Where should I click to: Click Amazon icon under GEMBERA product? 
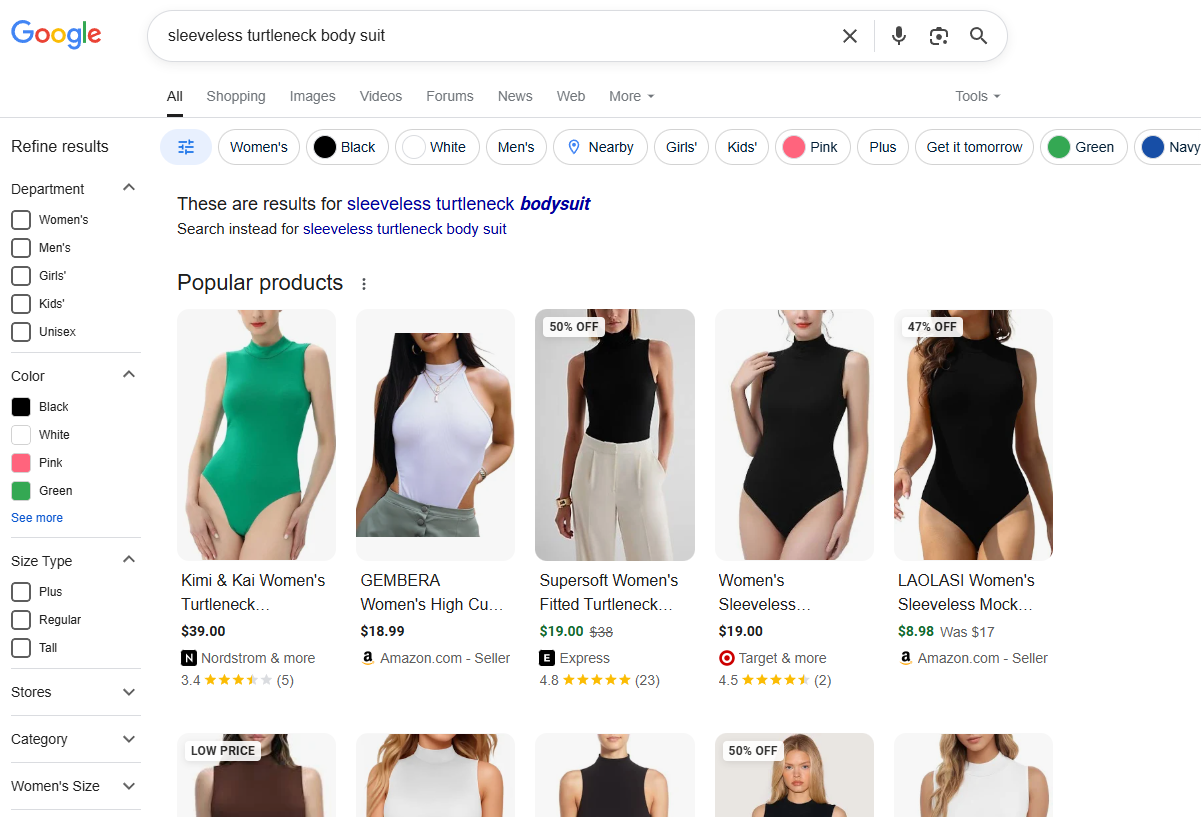pos(368,658)
